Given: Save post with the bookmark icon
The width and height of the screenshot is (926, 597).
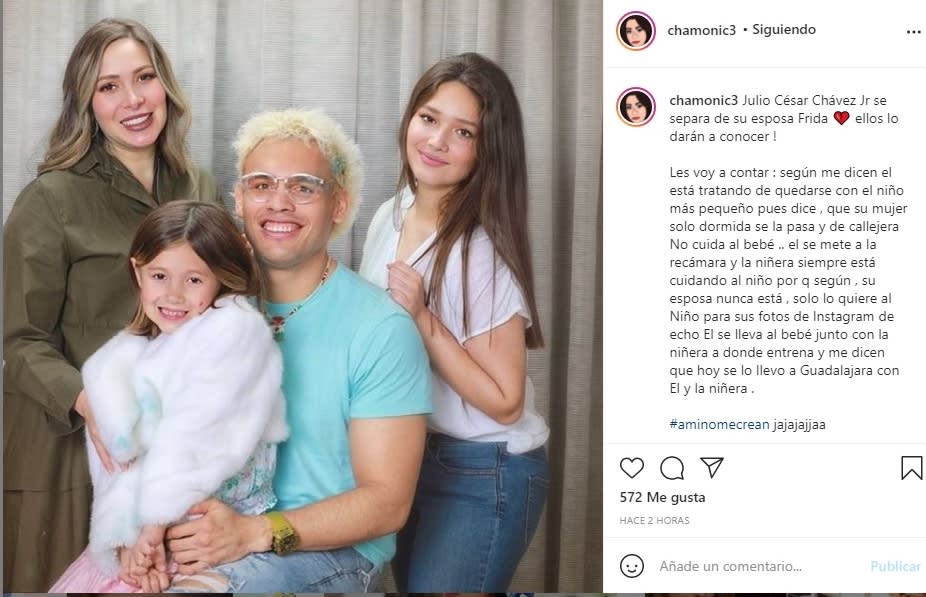Looking at the screenshot, I should click(911, 468).
